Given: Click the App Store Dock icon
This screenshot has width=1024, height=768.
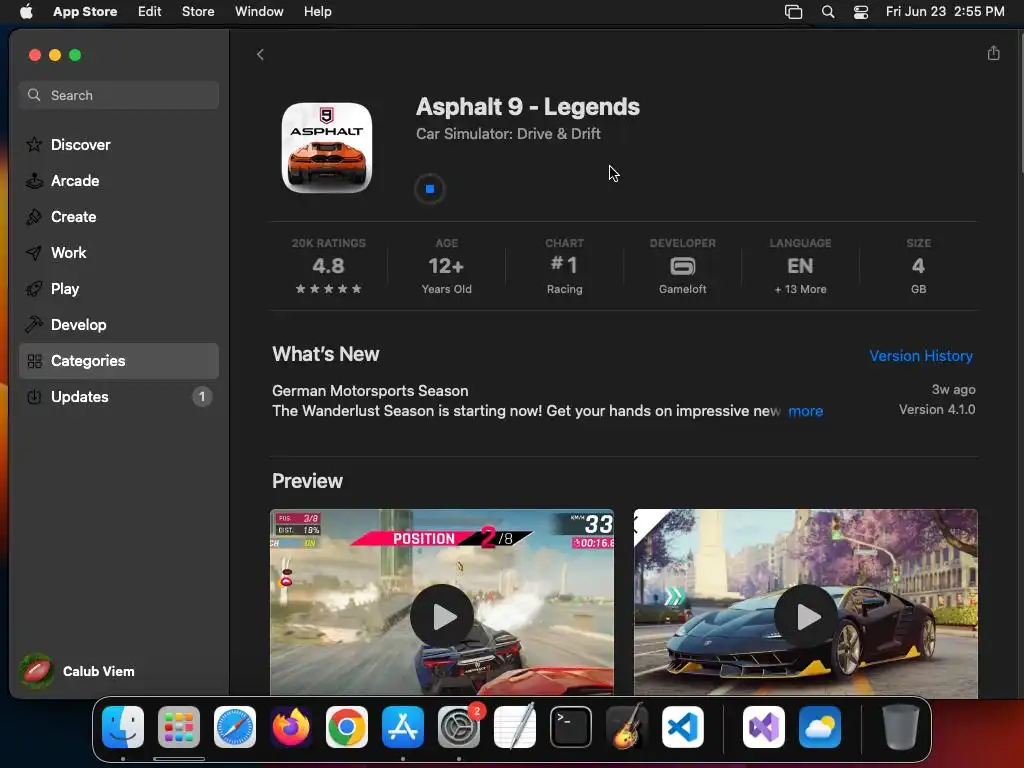Looking at the screenshot, I should coord(403,727).
